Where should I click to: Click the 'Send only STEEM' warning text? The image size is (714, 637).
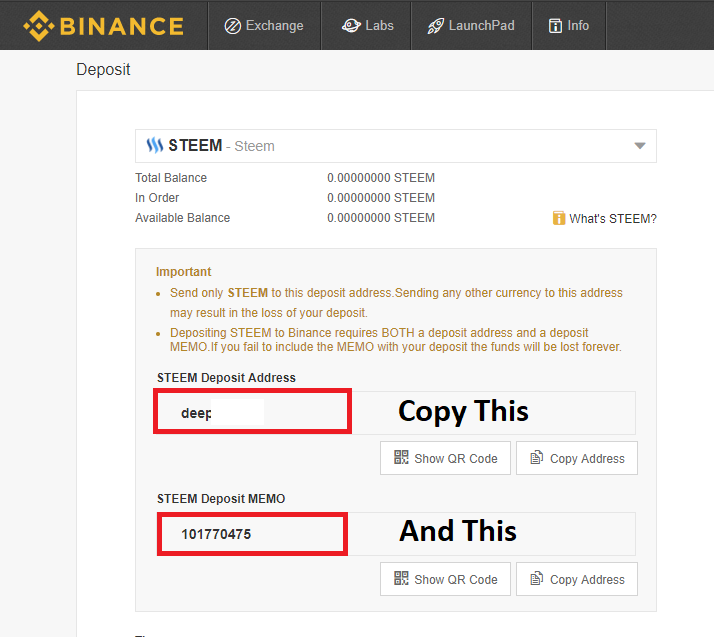click(x=396, y=302)
